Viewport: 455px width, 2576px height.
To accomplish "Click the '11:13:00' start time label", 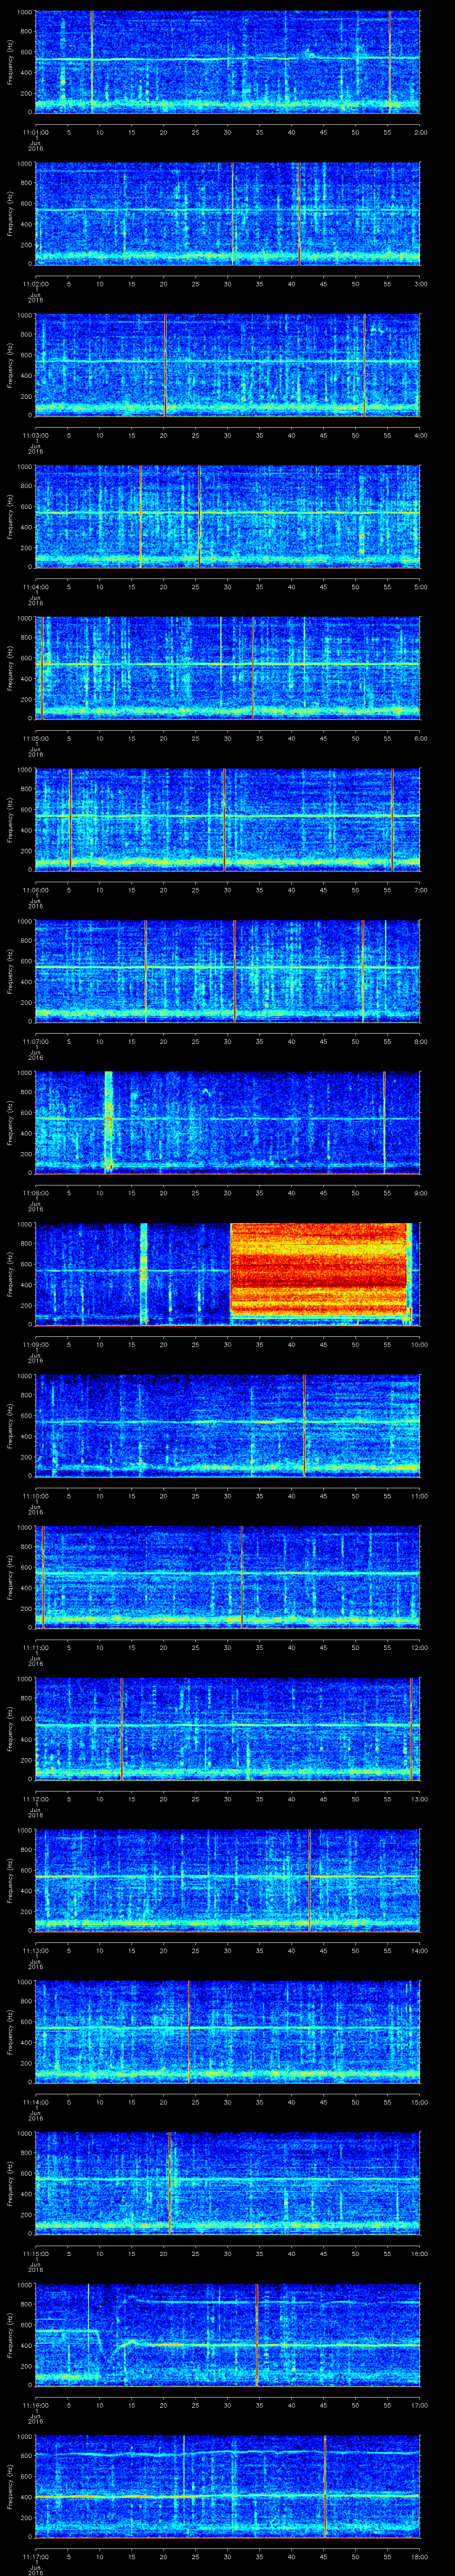I will (35, 1950).
